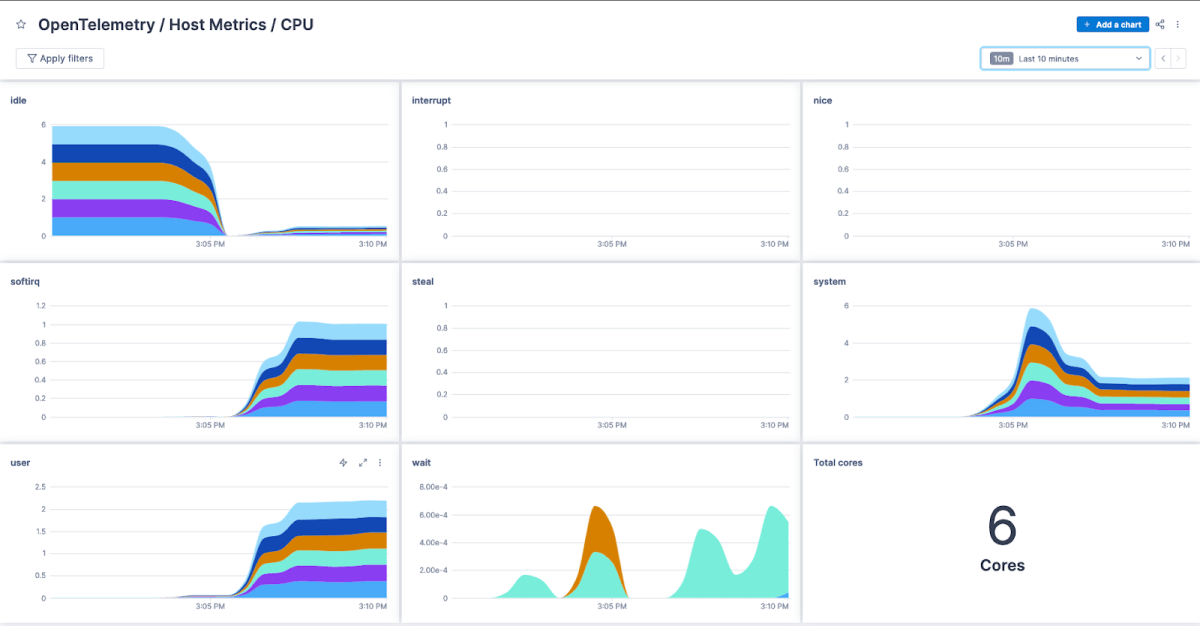
Task: Click the 3:05 PM label on idle chart
Action: 210,243
